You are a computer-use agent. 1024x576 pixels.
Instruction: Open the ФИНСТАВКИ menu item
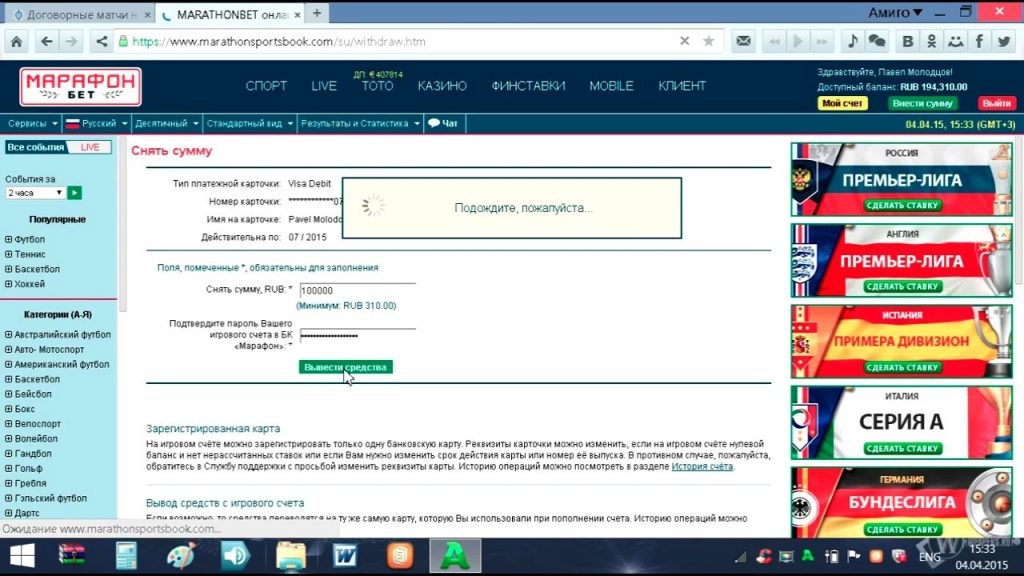(x=528, y=86)
